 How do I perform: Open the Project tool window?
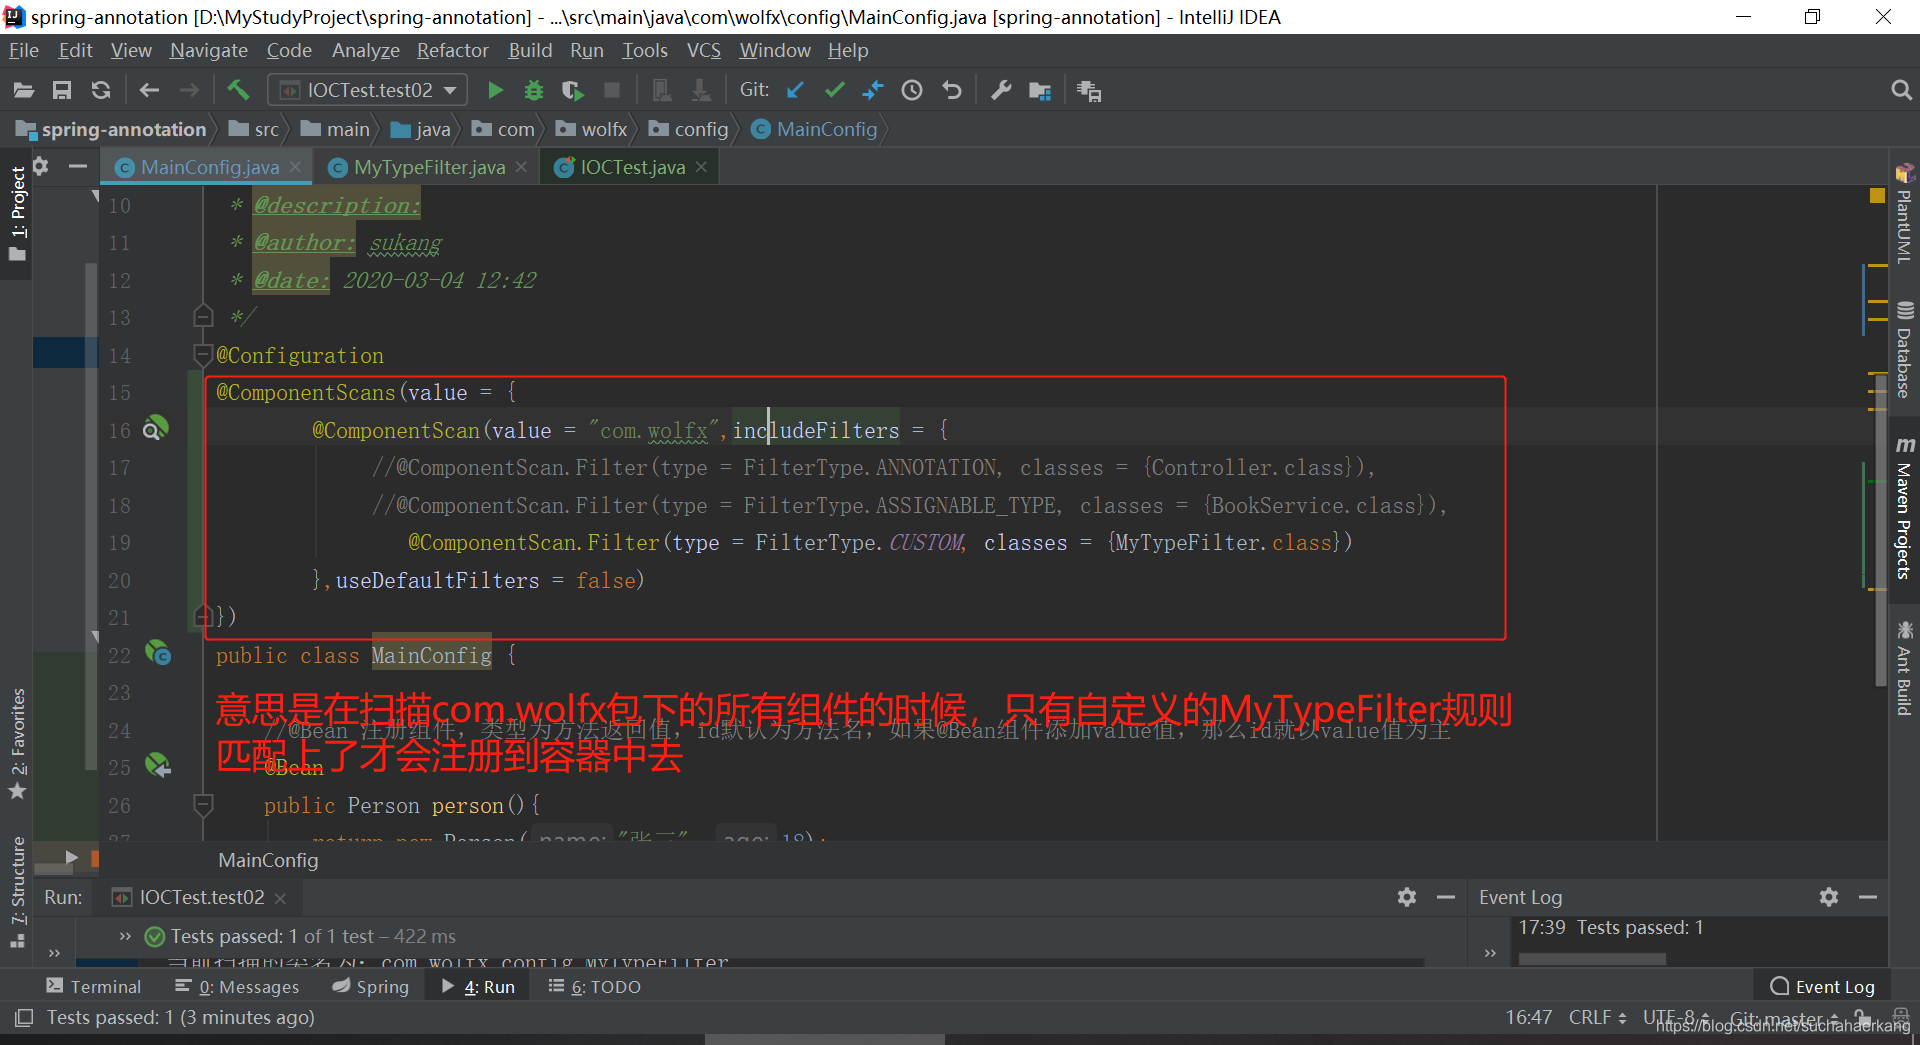click(x=17, y=212)
